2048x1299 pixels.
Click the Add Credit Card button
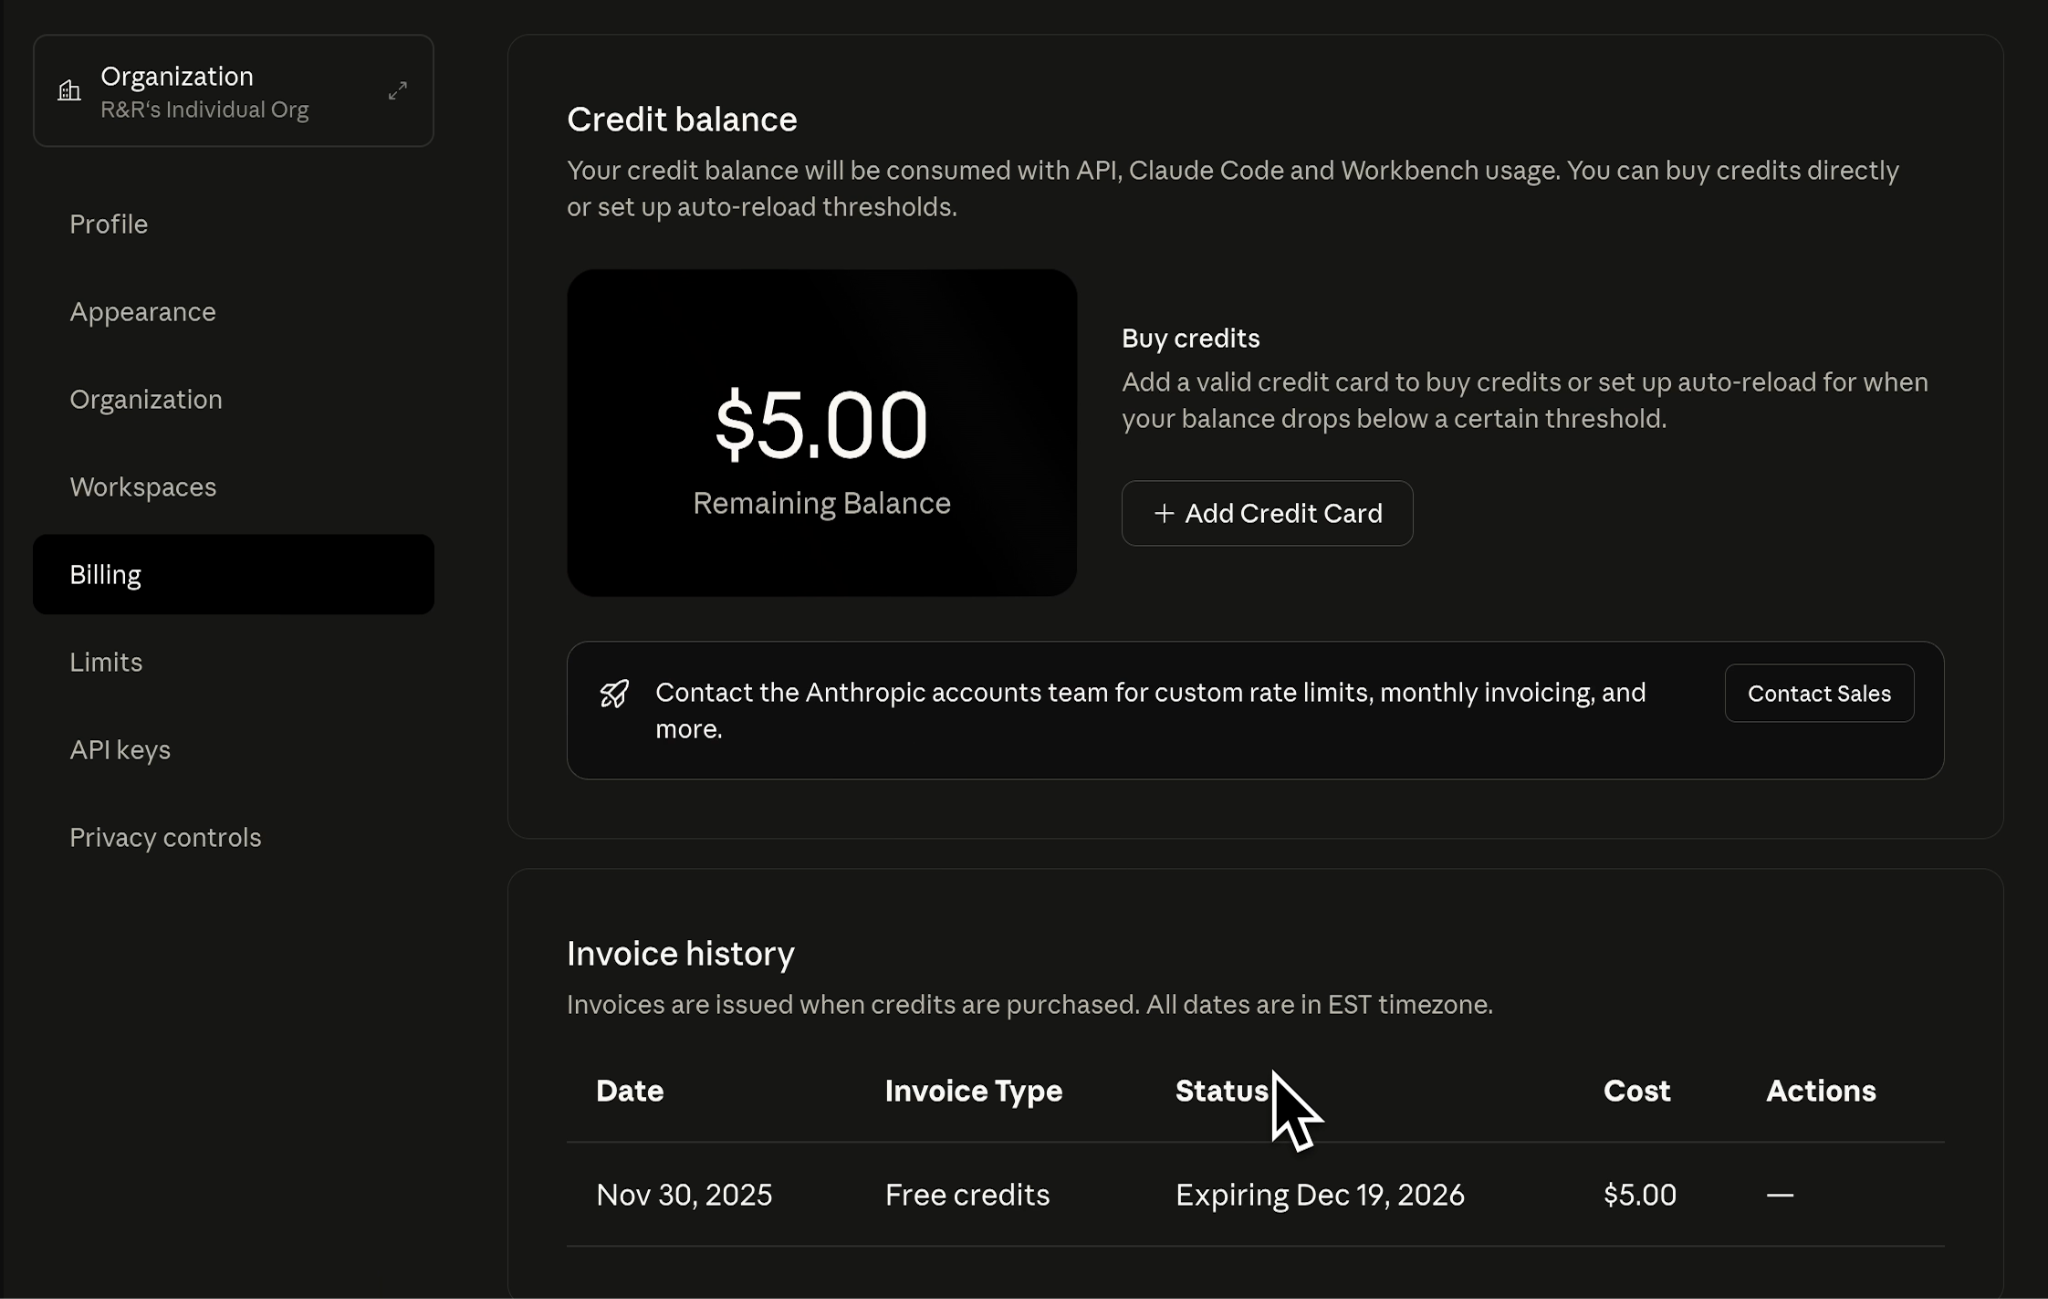1267,513
